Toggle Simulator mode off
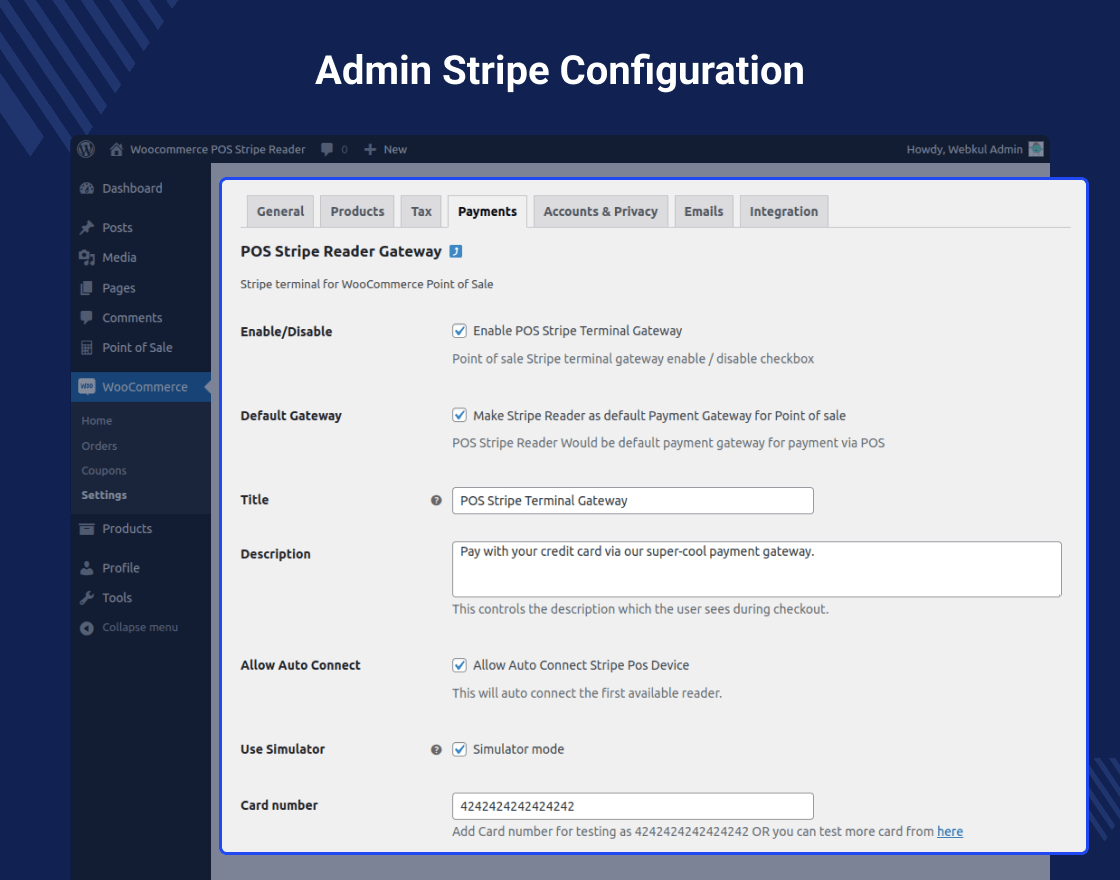The image size is (1120, 880). click(x=459, y=749)
